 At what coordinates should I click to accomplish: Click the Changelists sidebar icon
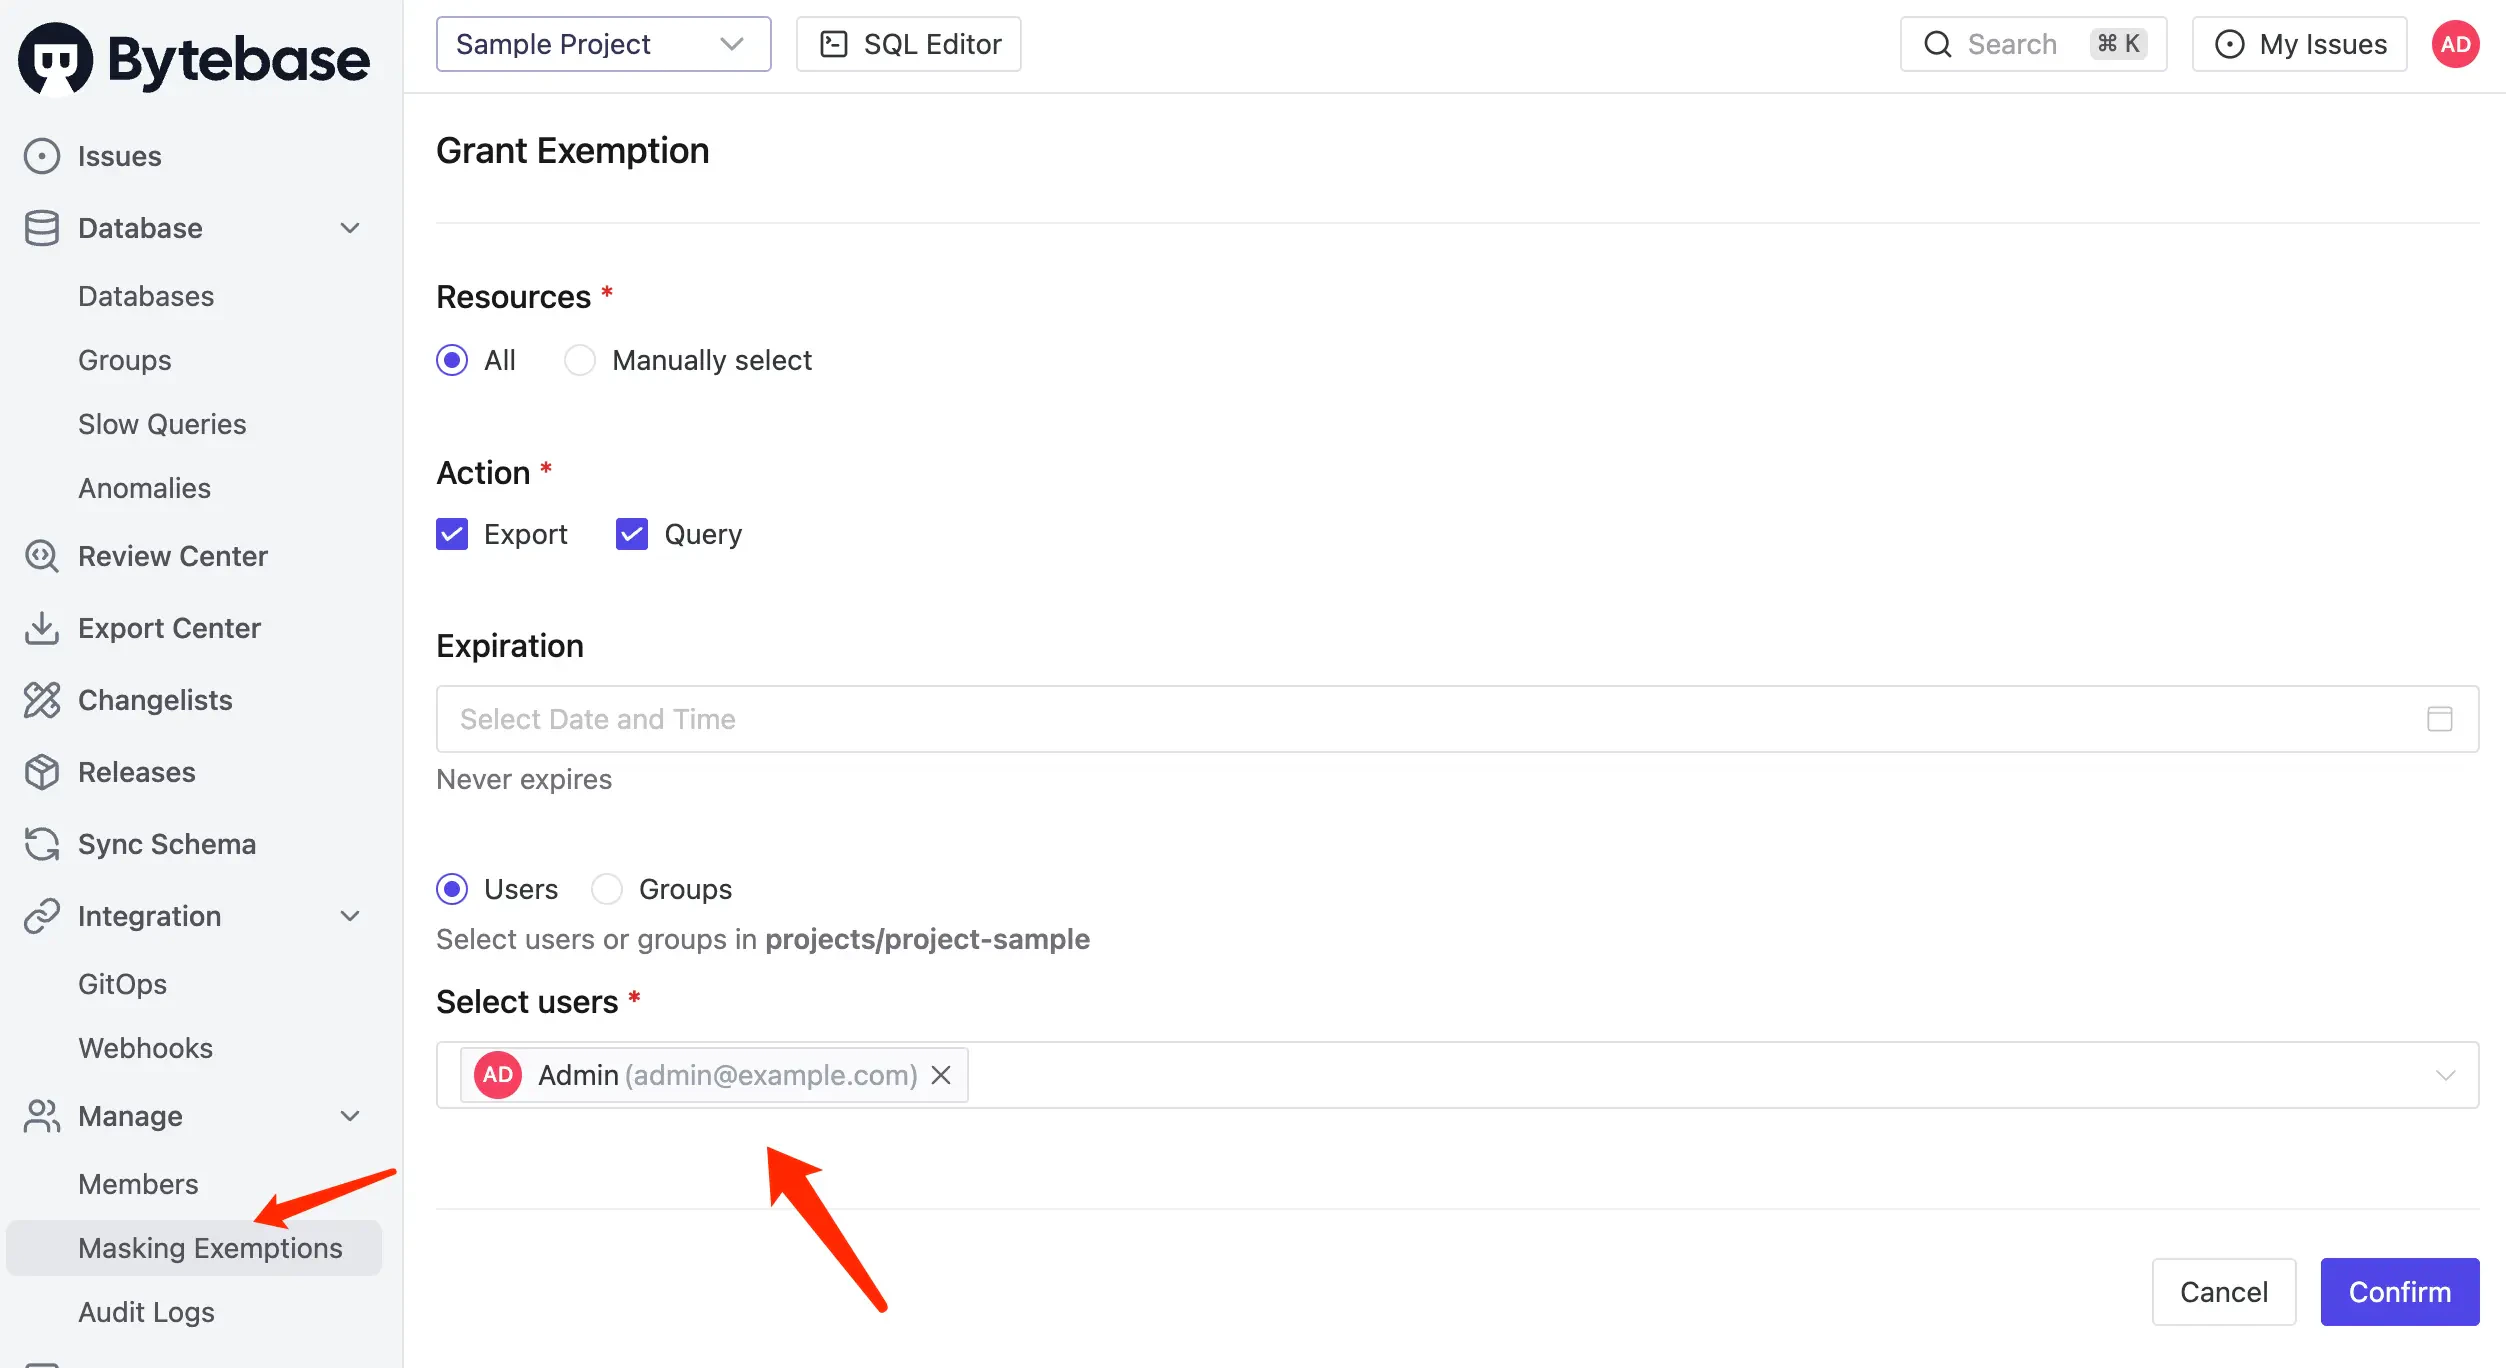pos(41,700)
